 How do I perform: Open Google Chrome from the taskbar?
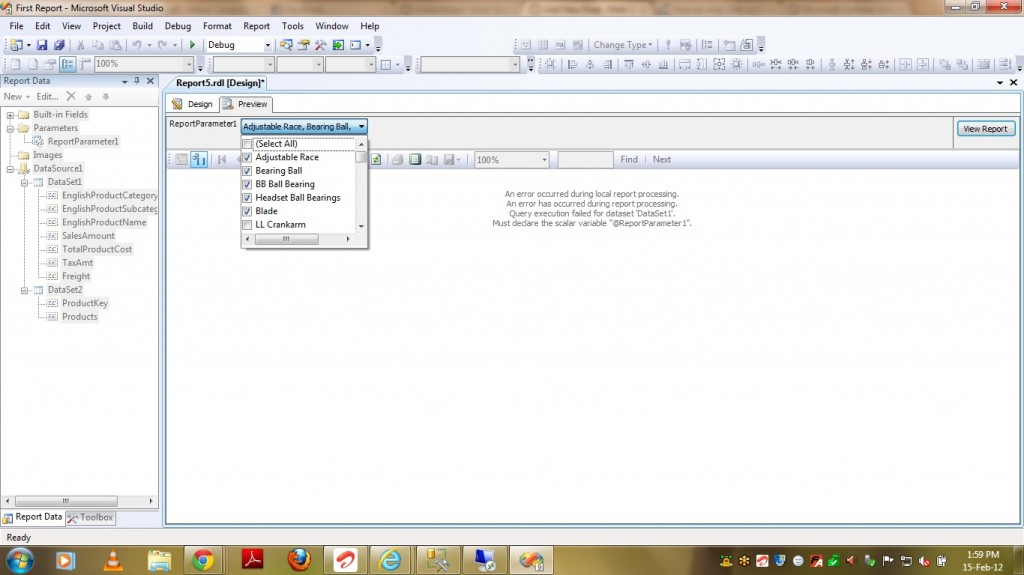tap(203, 559)
